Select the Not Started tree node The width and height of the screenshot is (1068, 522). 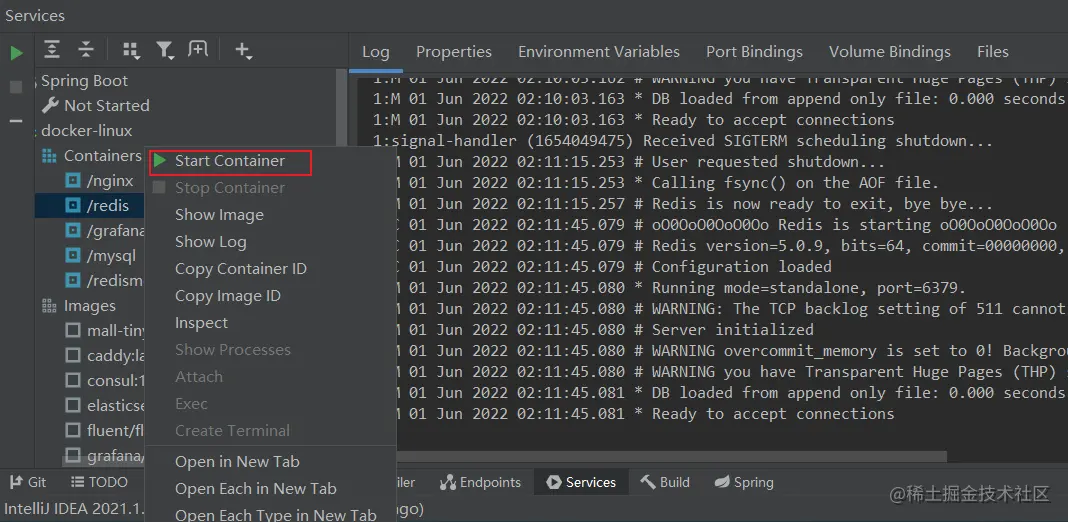tap(106, 106)
